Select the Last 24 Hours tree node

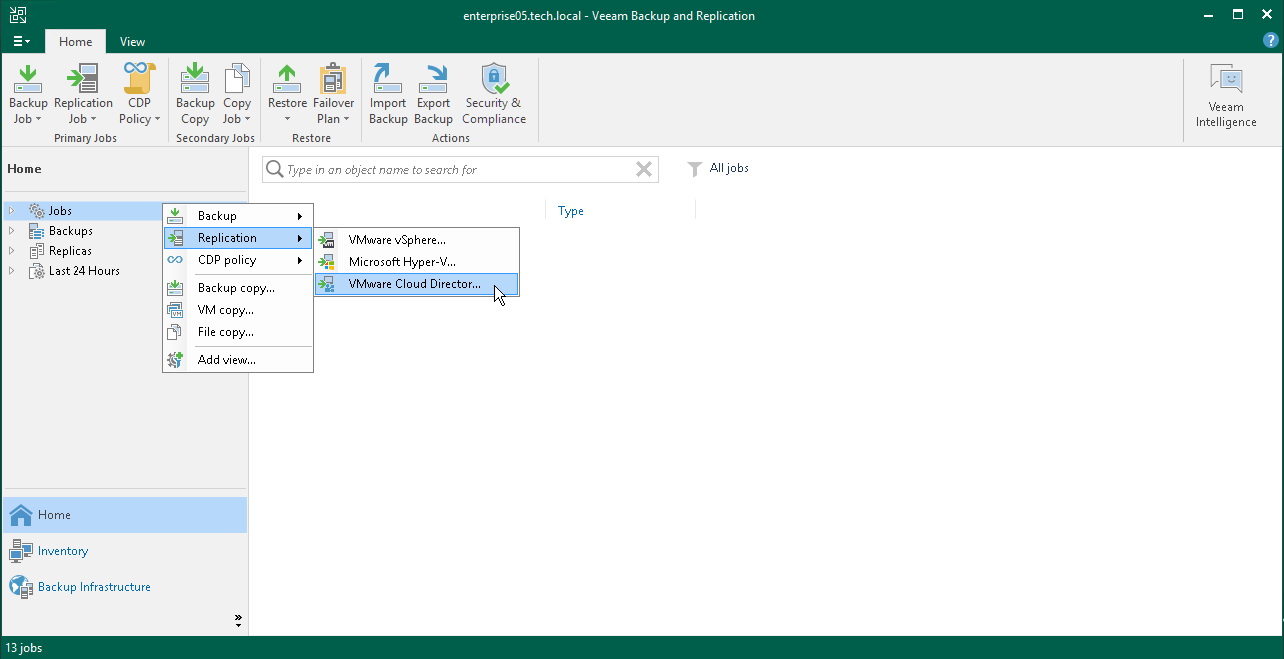[x=84, y=271]
